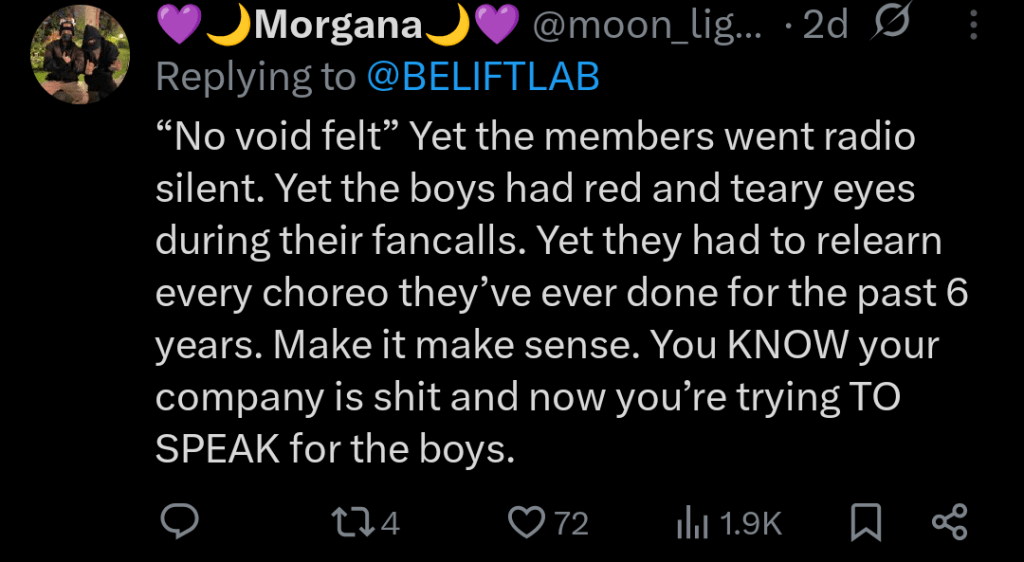Like the tweet with the heart icon
Screen dimensions: 1024x562
point(527,523)
